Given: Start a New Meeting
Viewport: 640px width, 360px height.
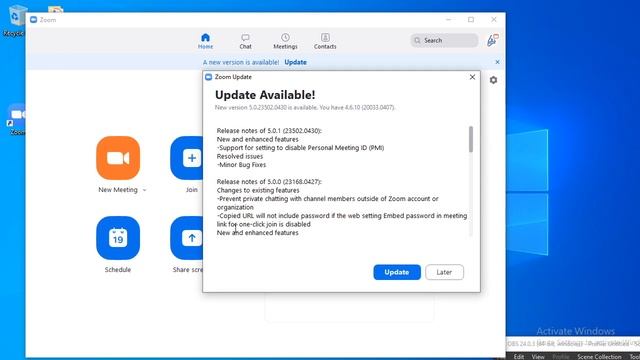Looking at the screenshot, I should [x=118, y=158].
